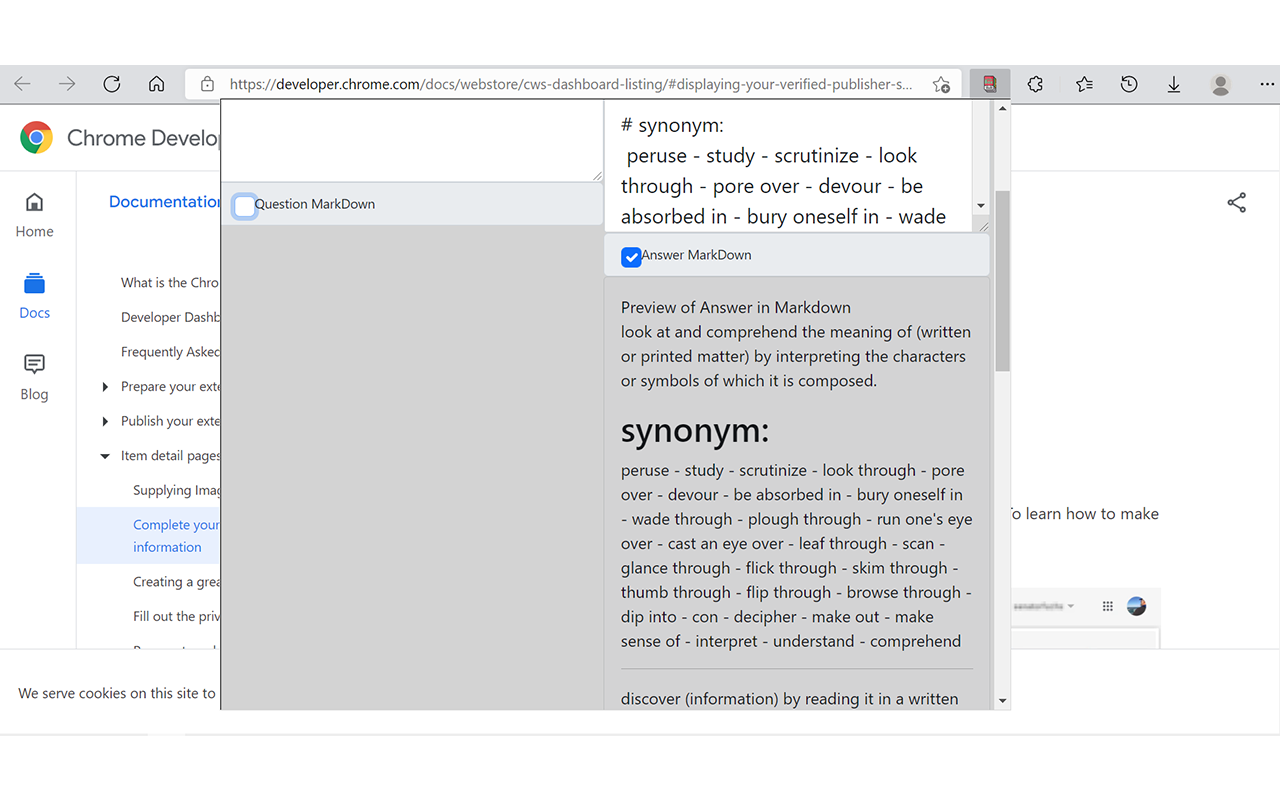1280x800 pixels.
Task: Open Blog in sidebar
Action: [34, 378]
